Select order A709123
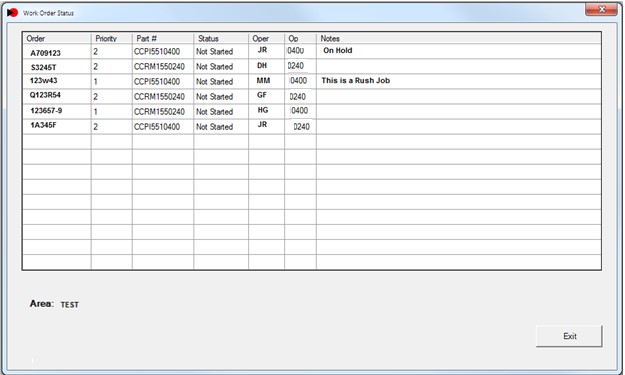Viewport: 625px width, 375px height. click(x=45, y=53)
